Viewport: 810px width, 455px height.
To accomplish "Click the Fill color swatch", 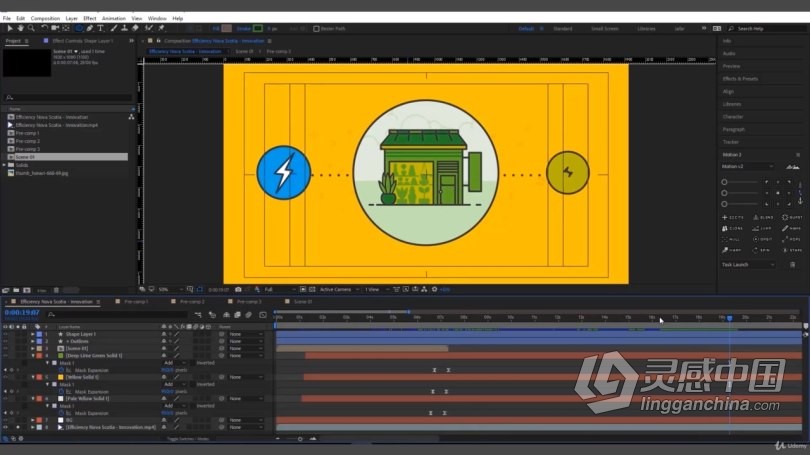I will click(x=226, y=29).
